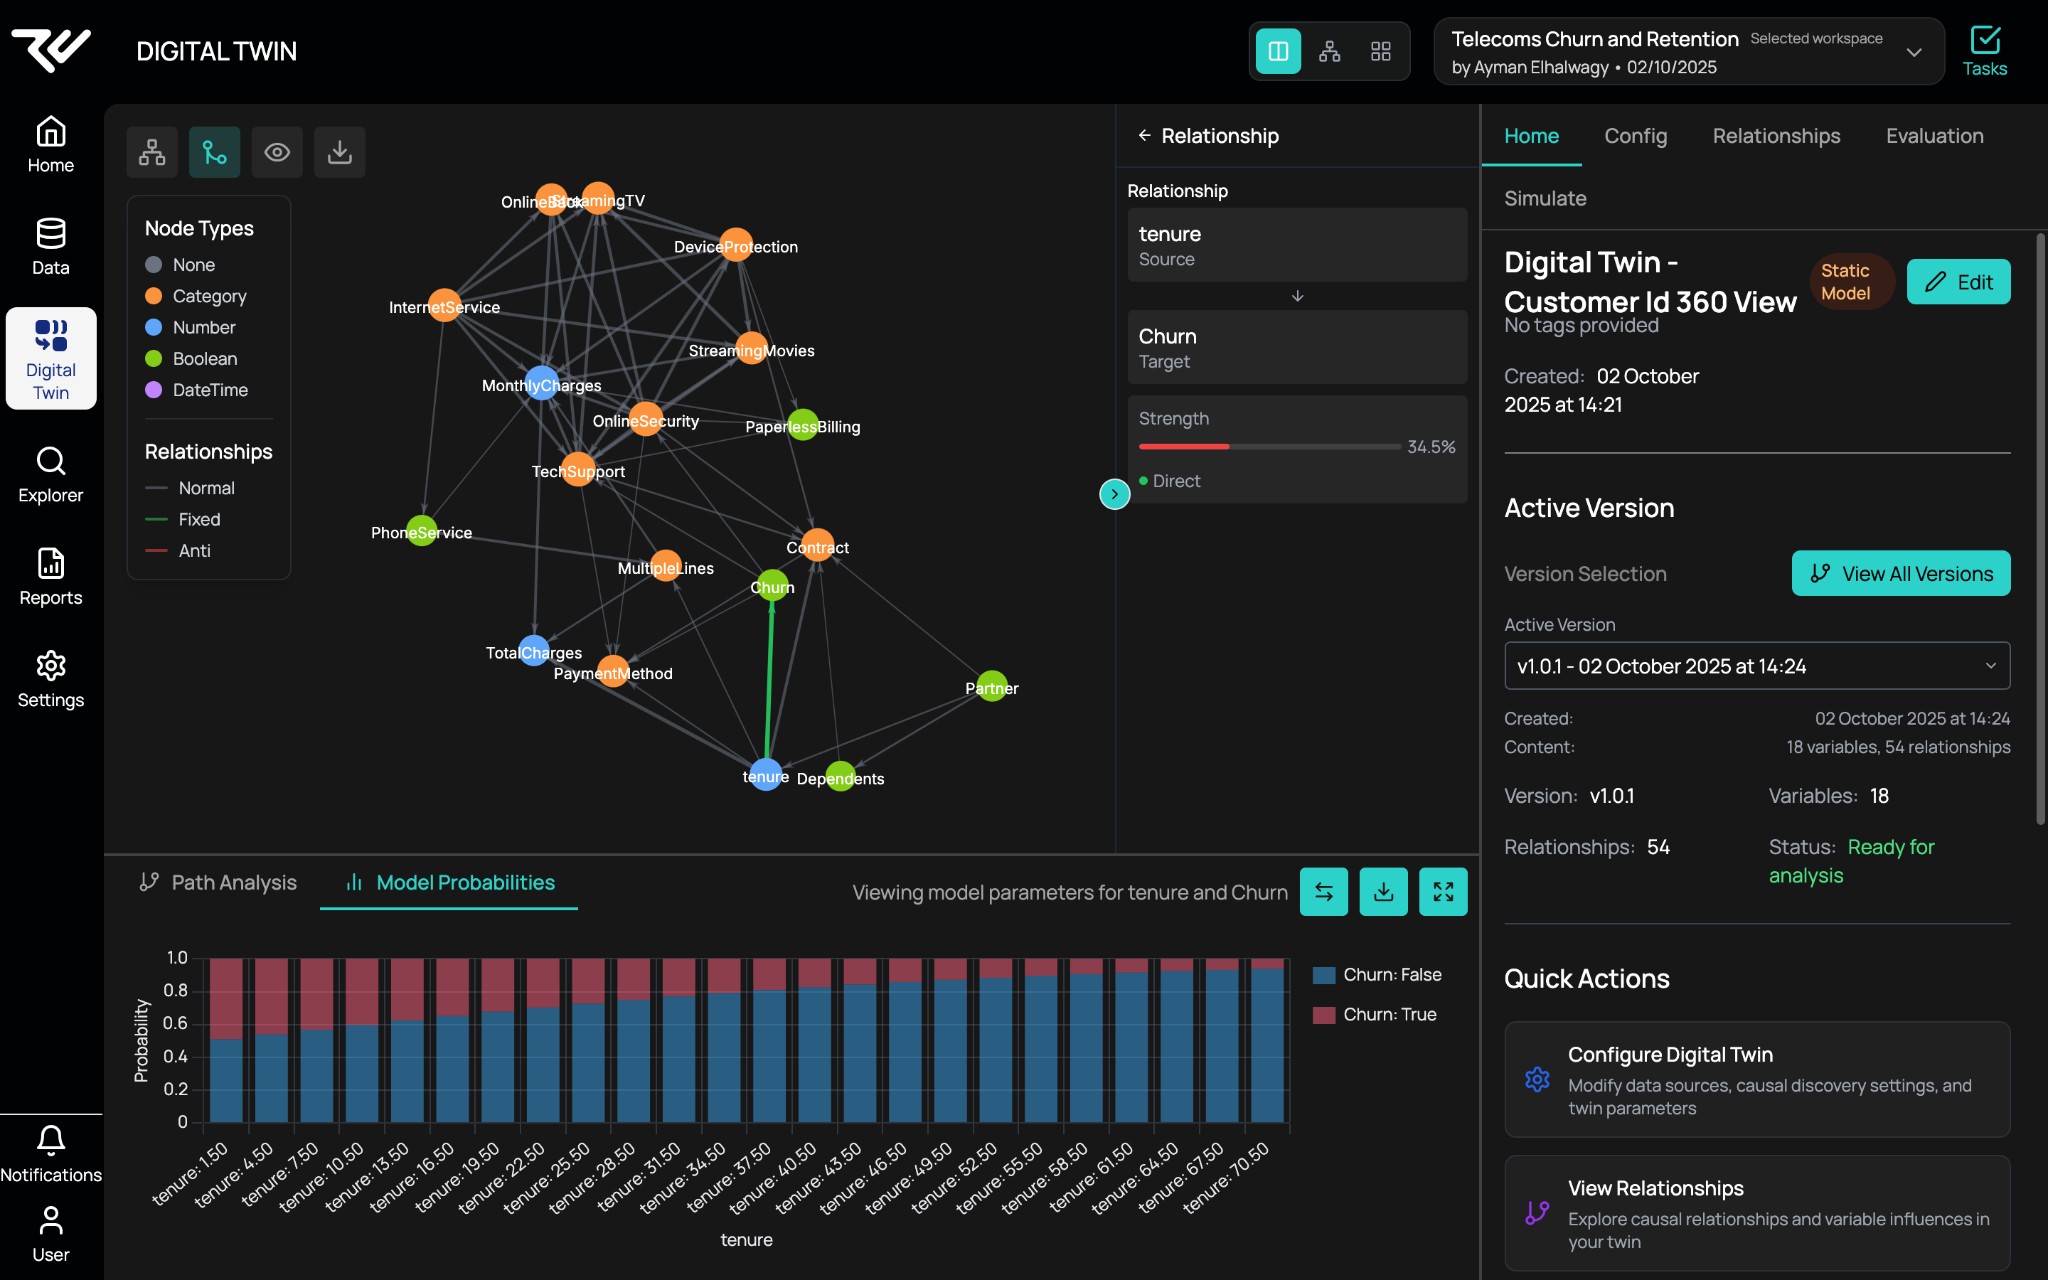This screenshot has height=1280, width=2048.
Task: Expand the probabilities chart to fullscreen
Action: coord(1443,892)
